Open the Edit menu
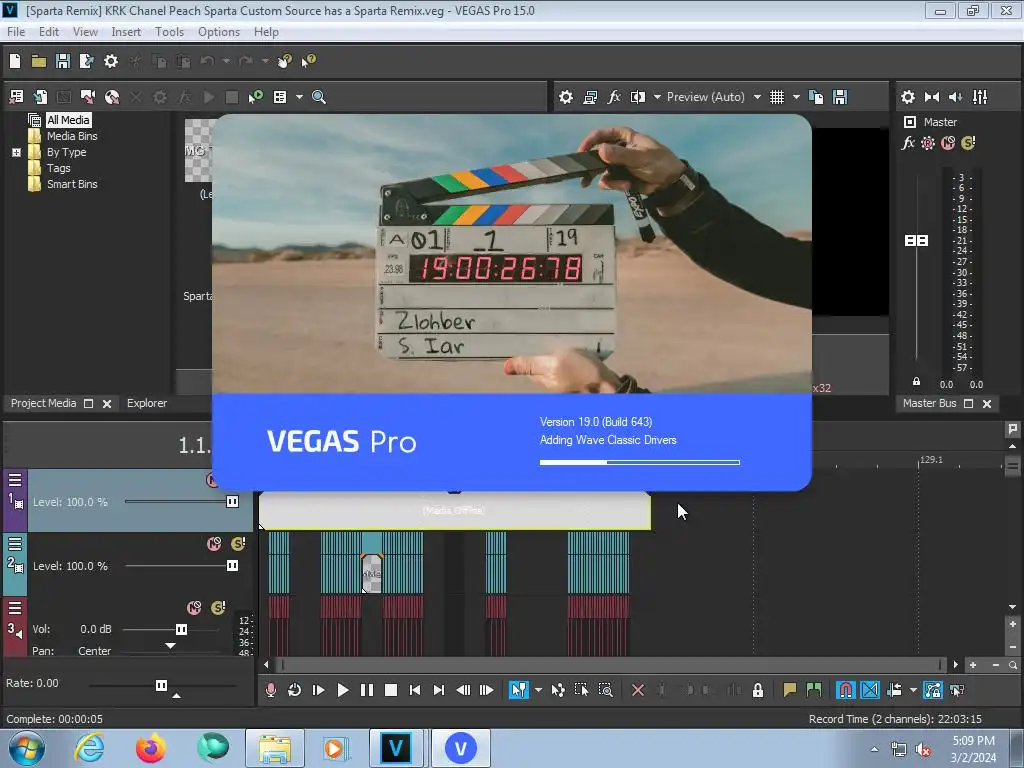Viewport: 1024px width, 768px height. [48, 31]
